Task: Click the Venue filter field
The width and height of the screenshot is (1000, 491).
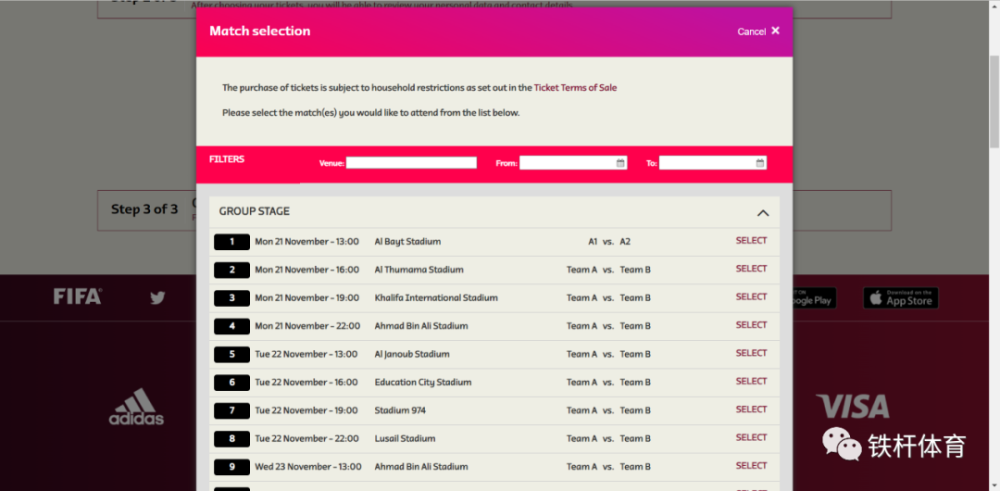Action: (x=411, y=163)
